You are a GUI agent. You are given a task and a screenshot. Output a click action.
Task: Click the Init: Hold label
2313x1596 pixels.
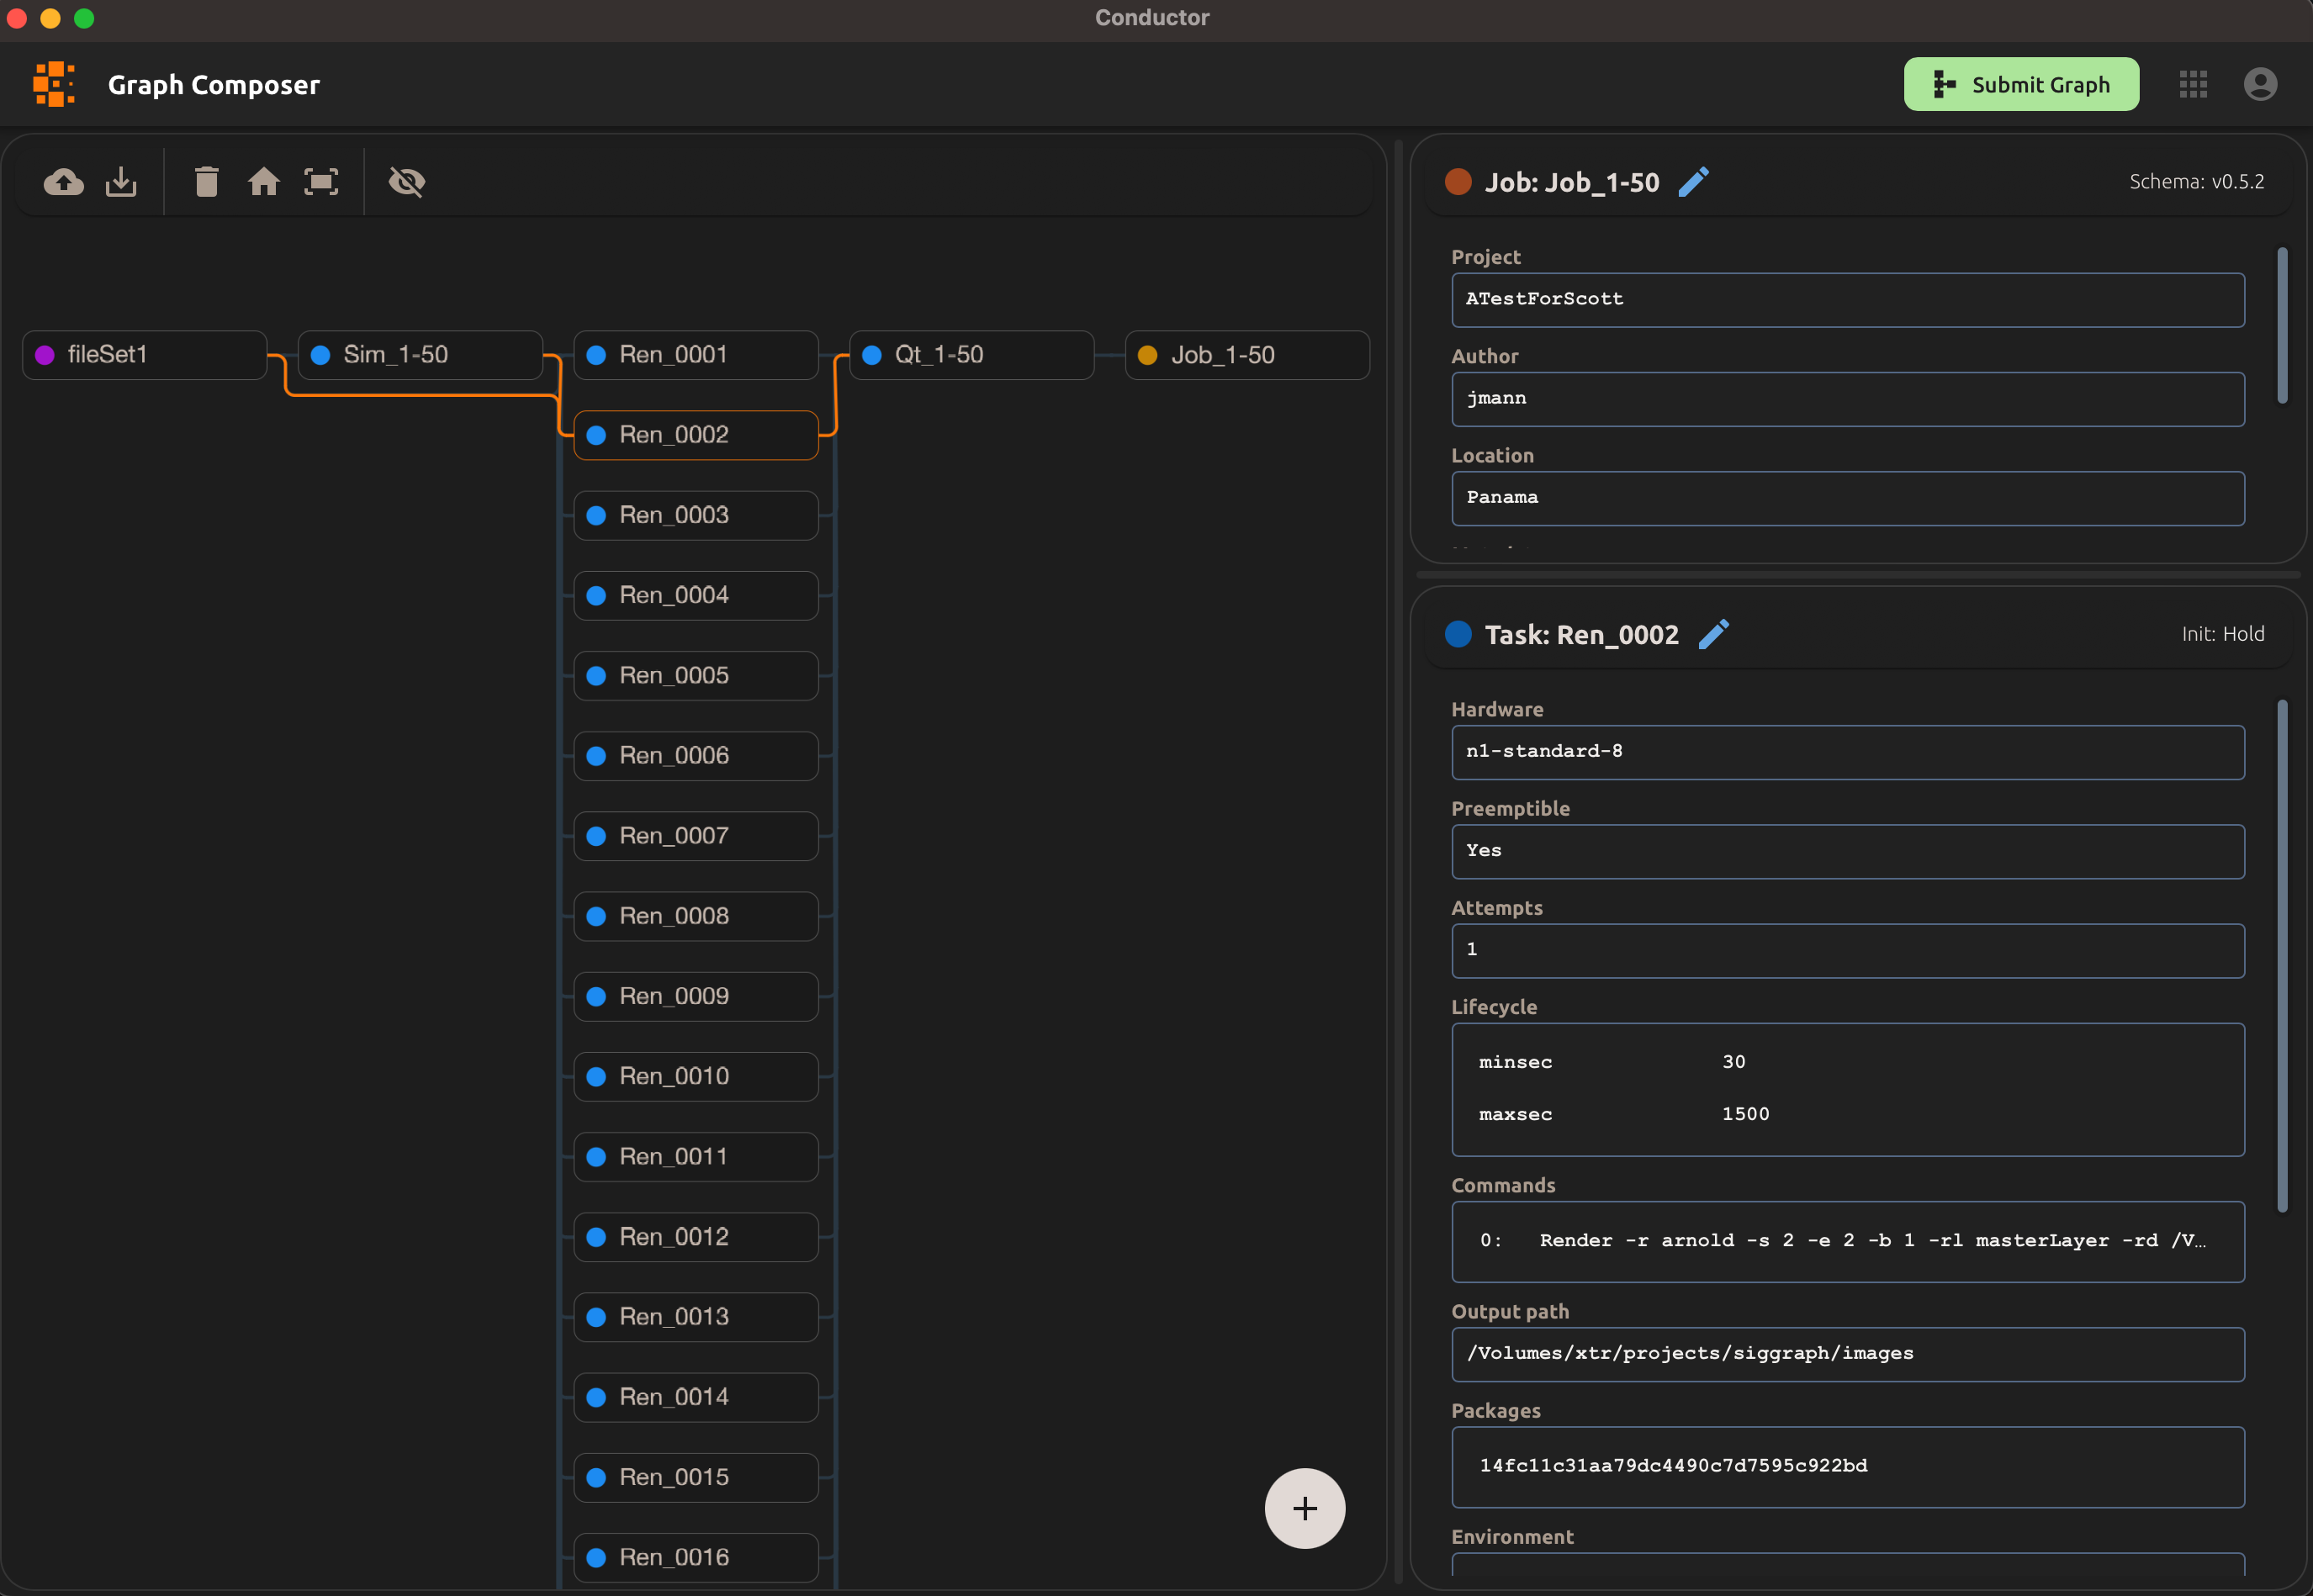pos(2222,634)
